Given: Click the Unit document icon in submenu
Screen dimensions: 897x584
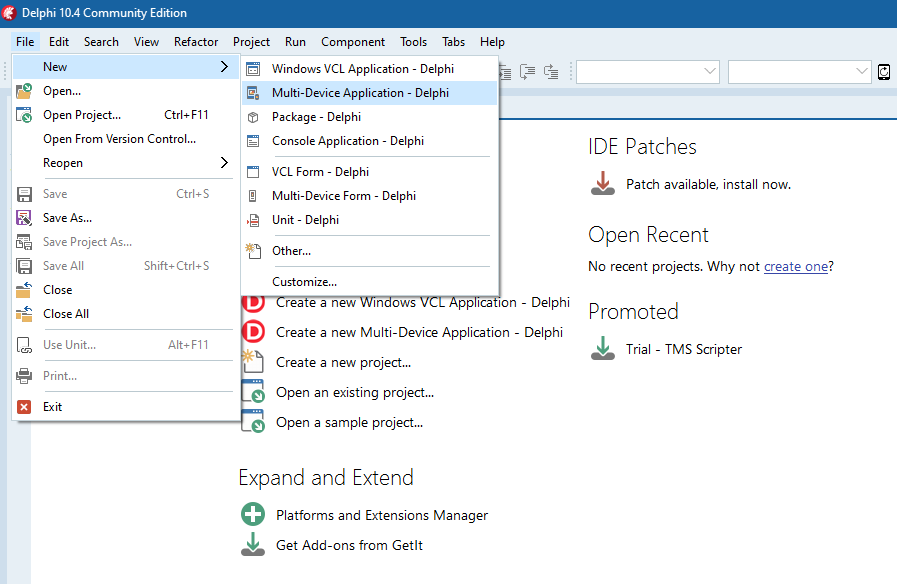Looking at the screenshot, I should [x=253, y=220].
